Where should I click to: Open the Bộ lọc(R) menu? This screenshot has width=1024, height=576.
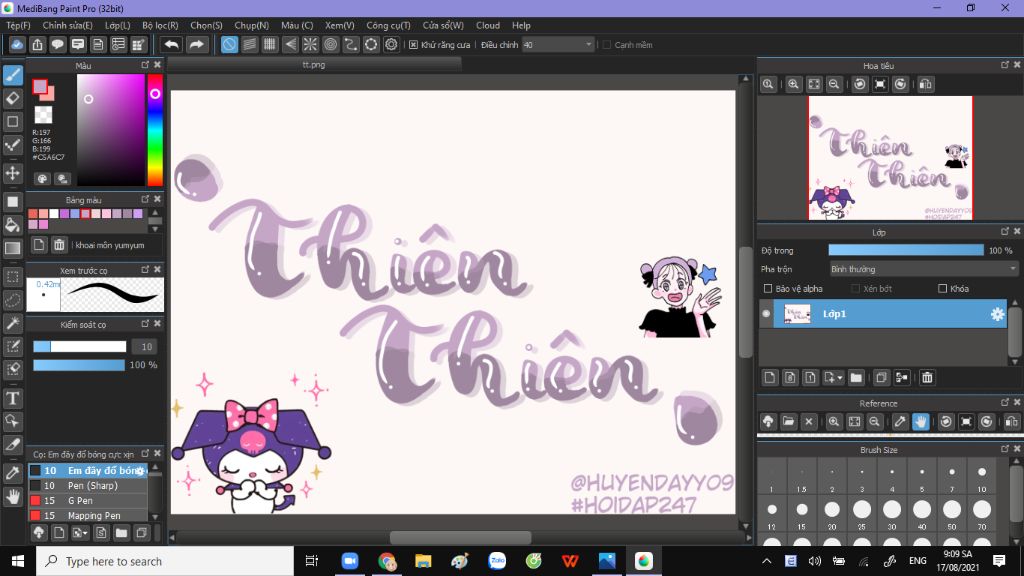pos(160,25)
